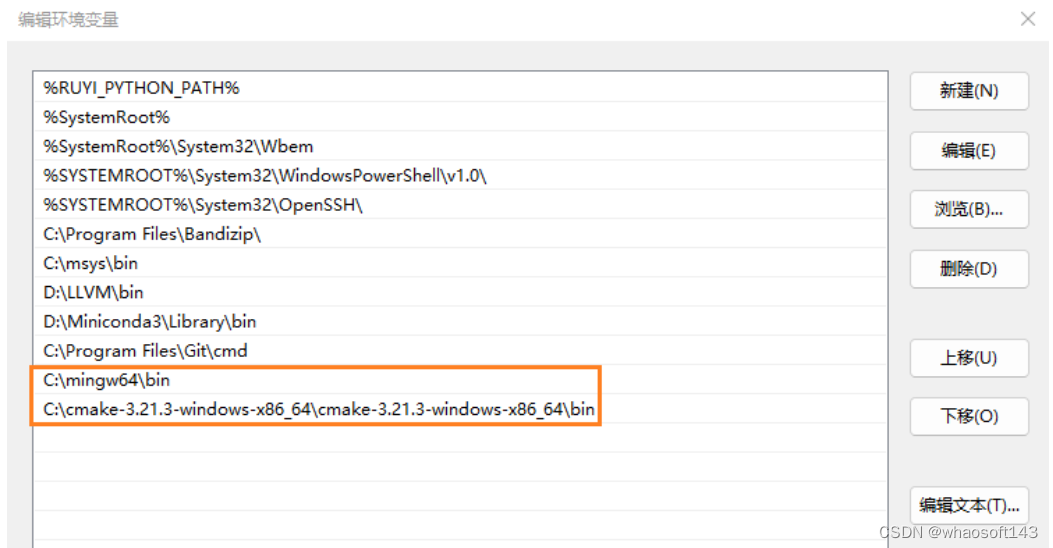Move entry up with 上移(U)

[x=969, y=358]
